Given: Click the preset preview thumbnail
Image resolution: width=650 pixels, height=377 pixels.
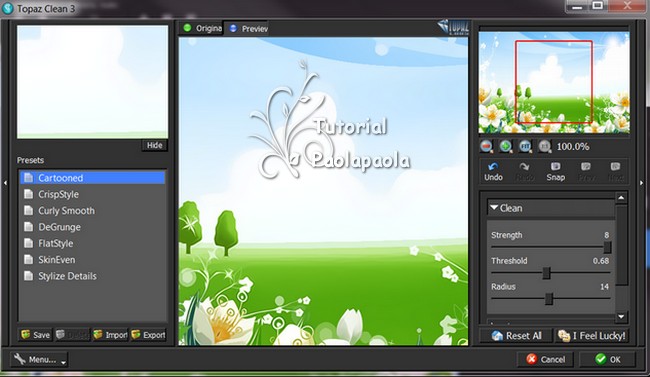Looking at the screenshot, I should tap(92, 82).
